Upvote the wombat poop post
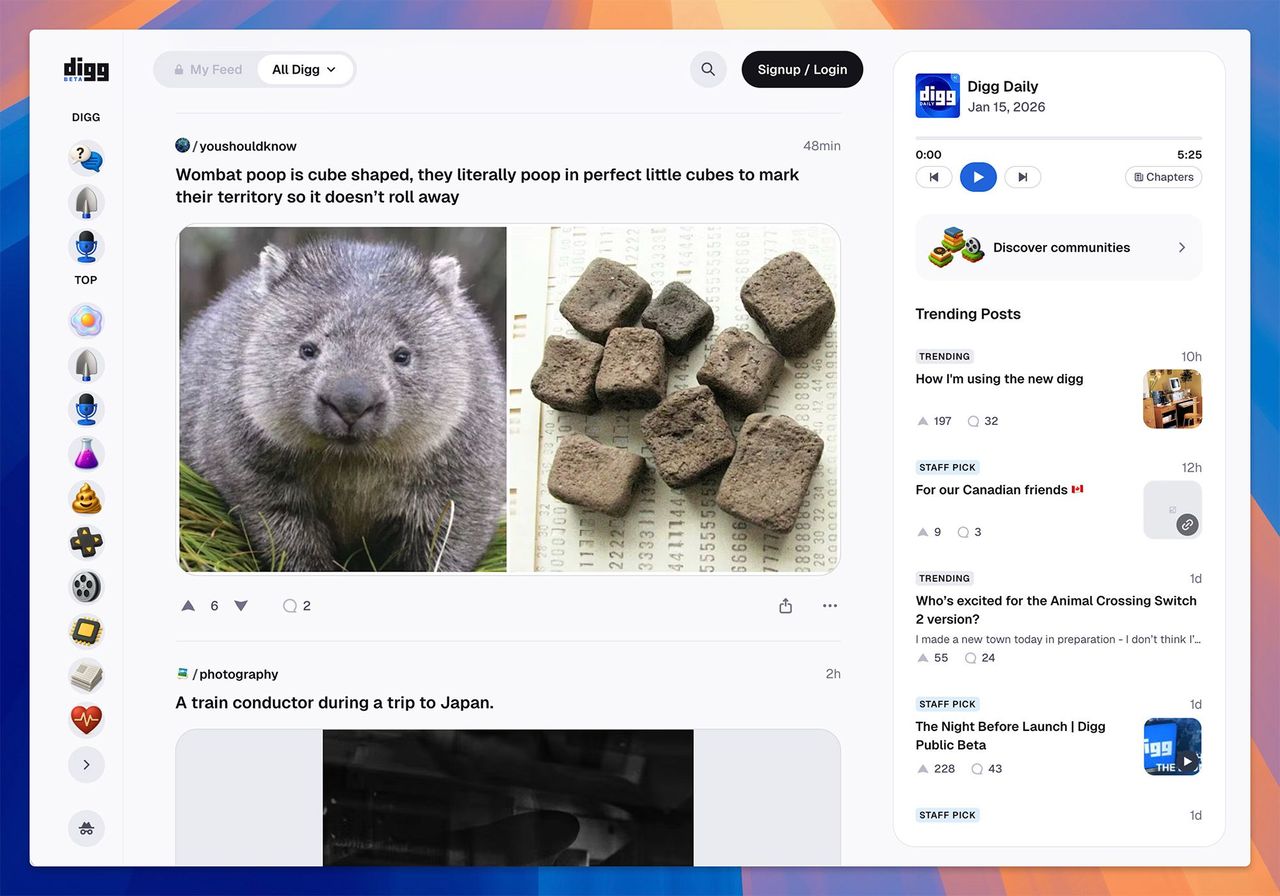The height and width of the screenshot is (896, 1280). click(x=188, y=606)
